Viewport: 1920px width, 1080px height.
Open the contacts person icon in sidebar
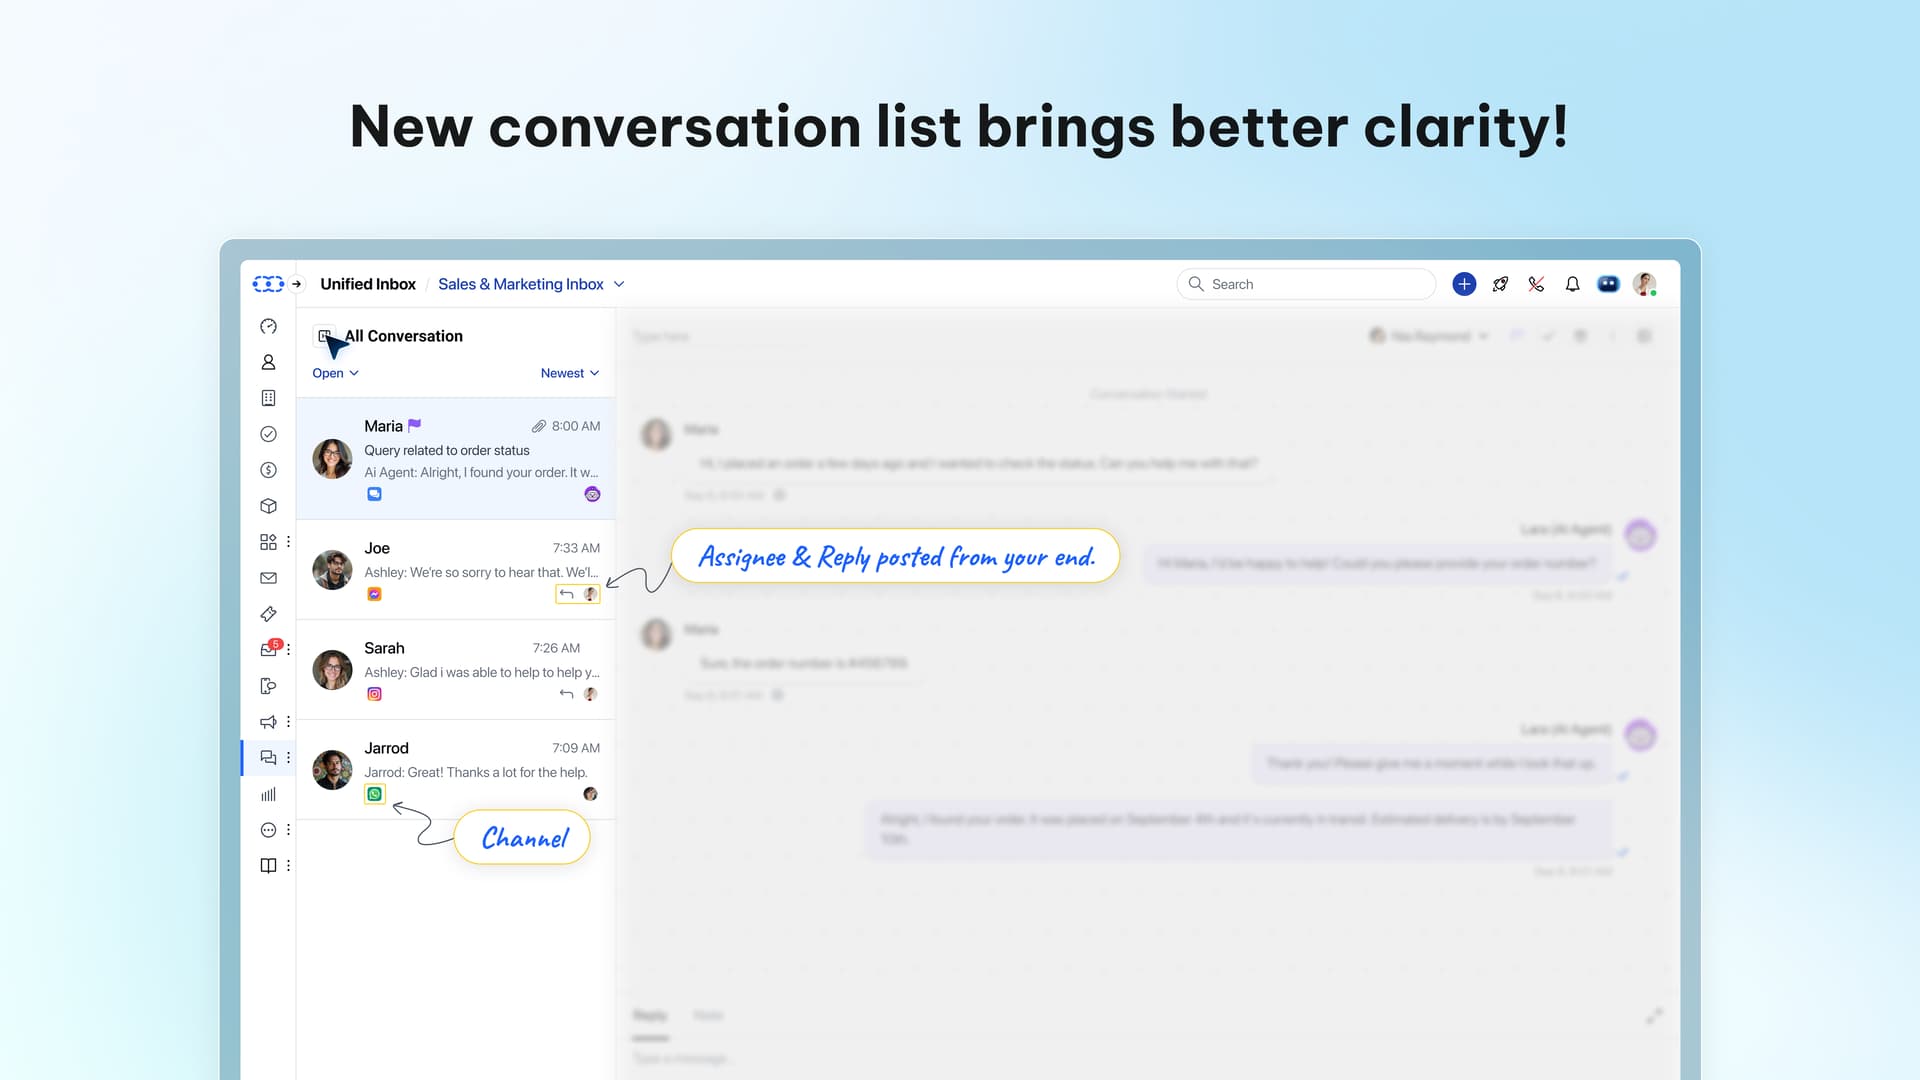click(x=268, y=362)
